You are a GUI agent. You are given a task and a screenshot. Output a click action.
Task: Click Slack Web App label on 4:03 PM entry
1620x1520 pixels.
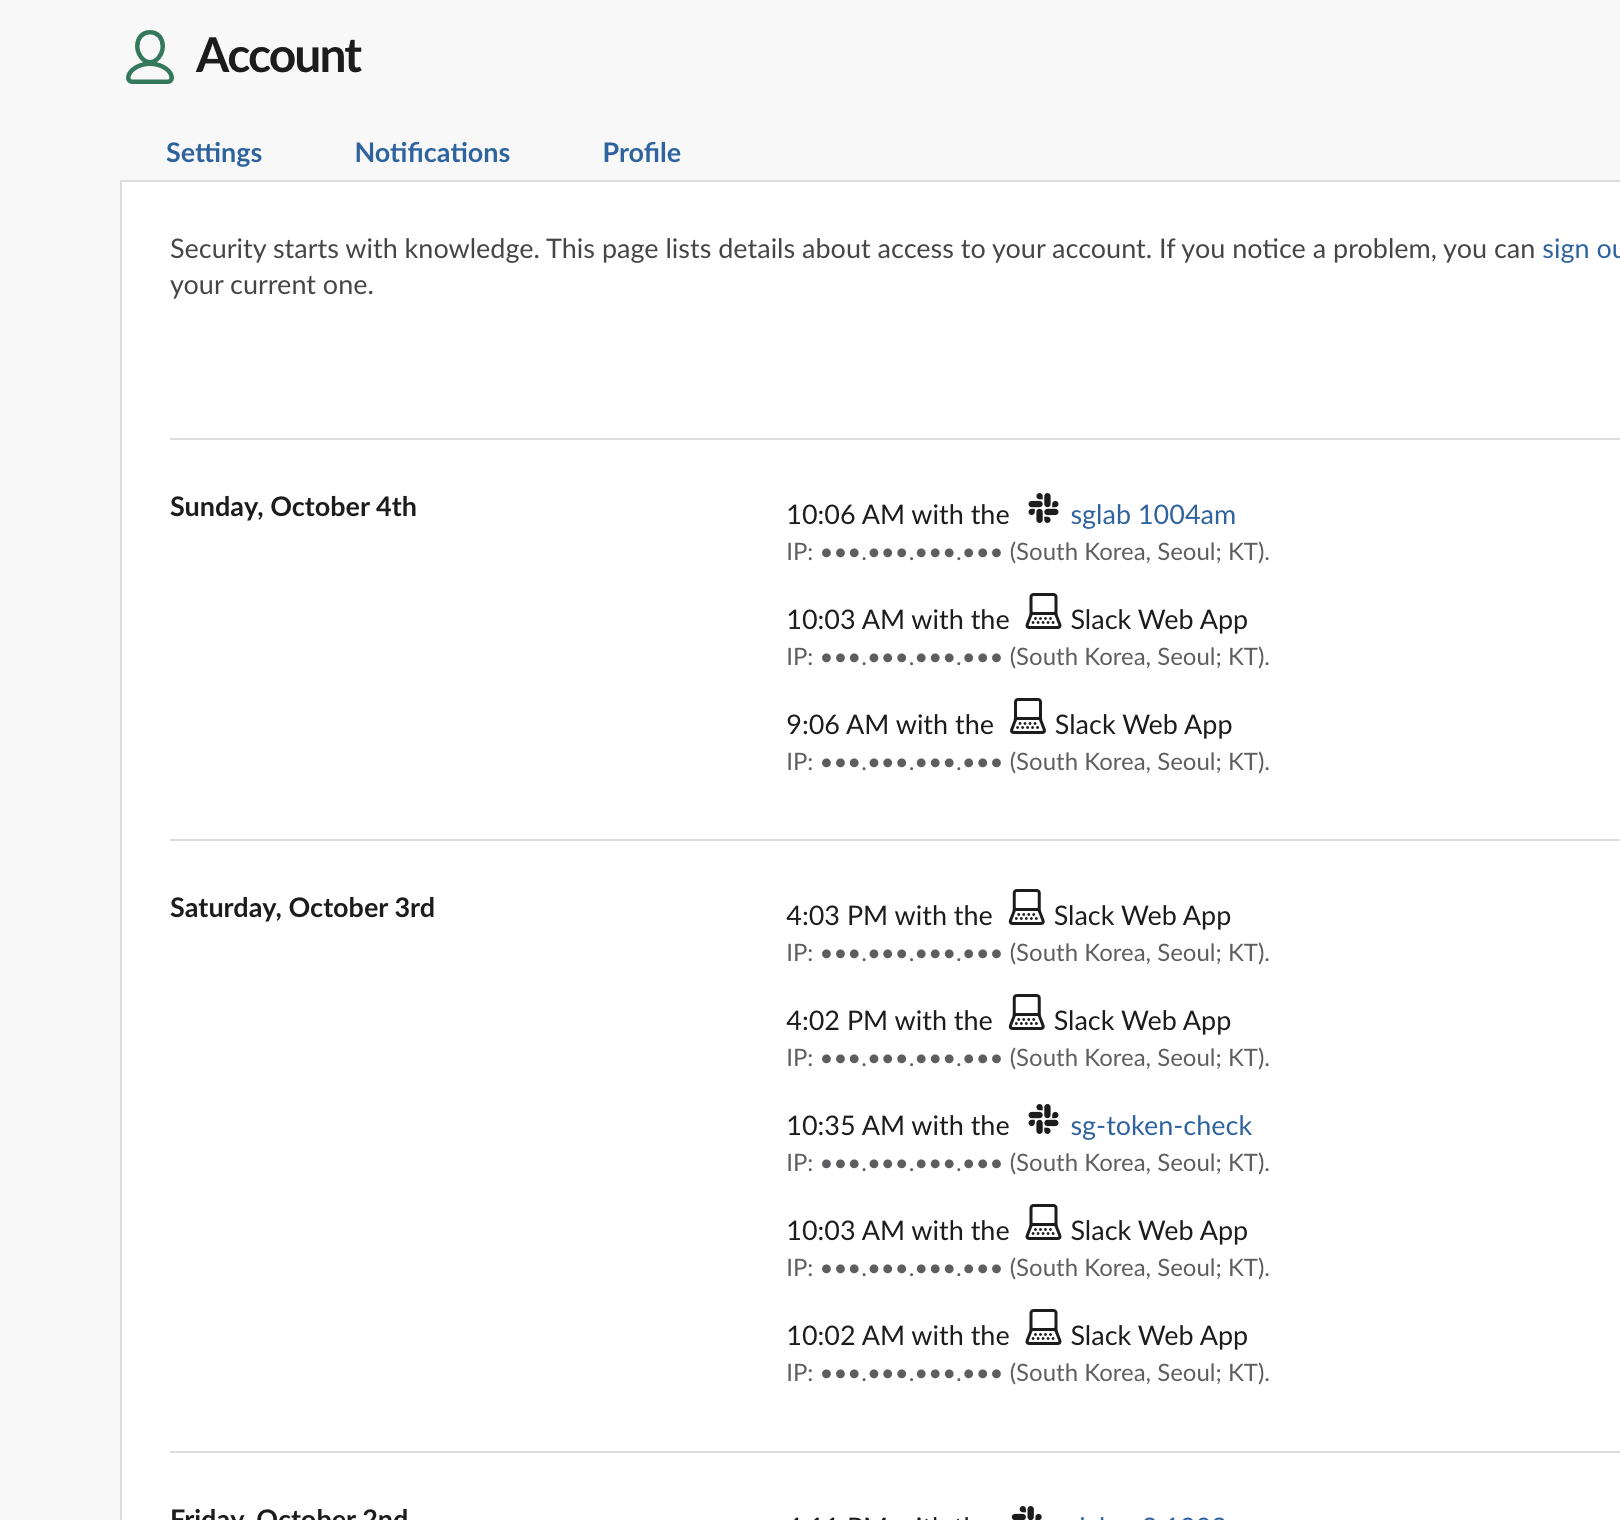[1142, 916]
